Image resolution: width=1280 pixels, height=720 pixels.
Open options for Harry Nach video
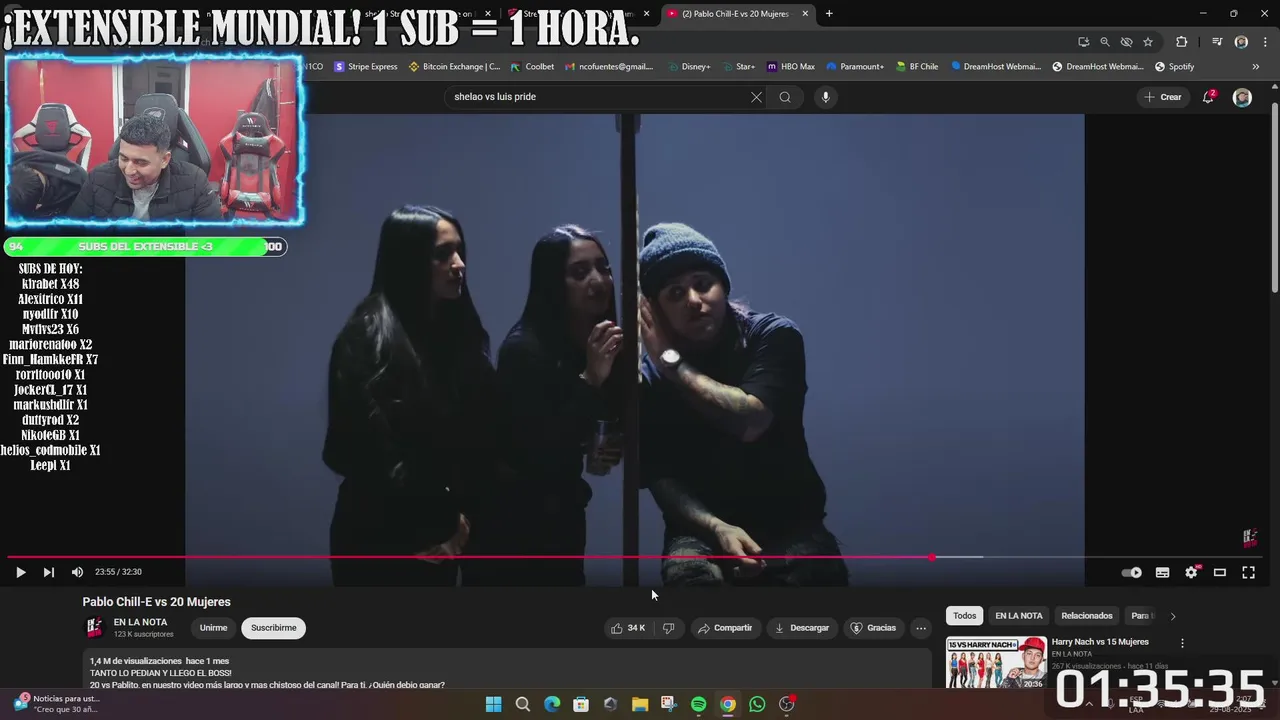(1182, 644)
